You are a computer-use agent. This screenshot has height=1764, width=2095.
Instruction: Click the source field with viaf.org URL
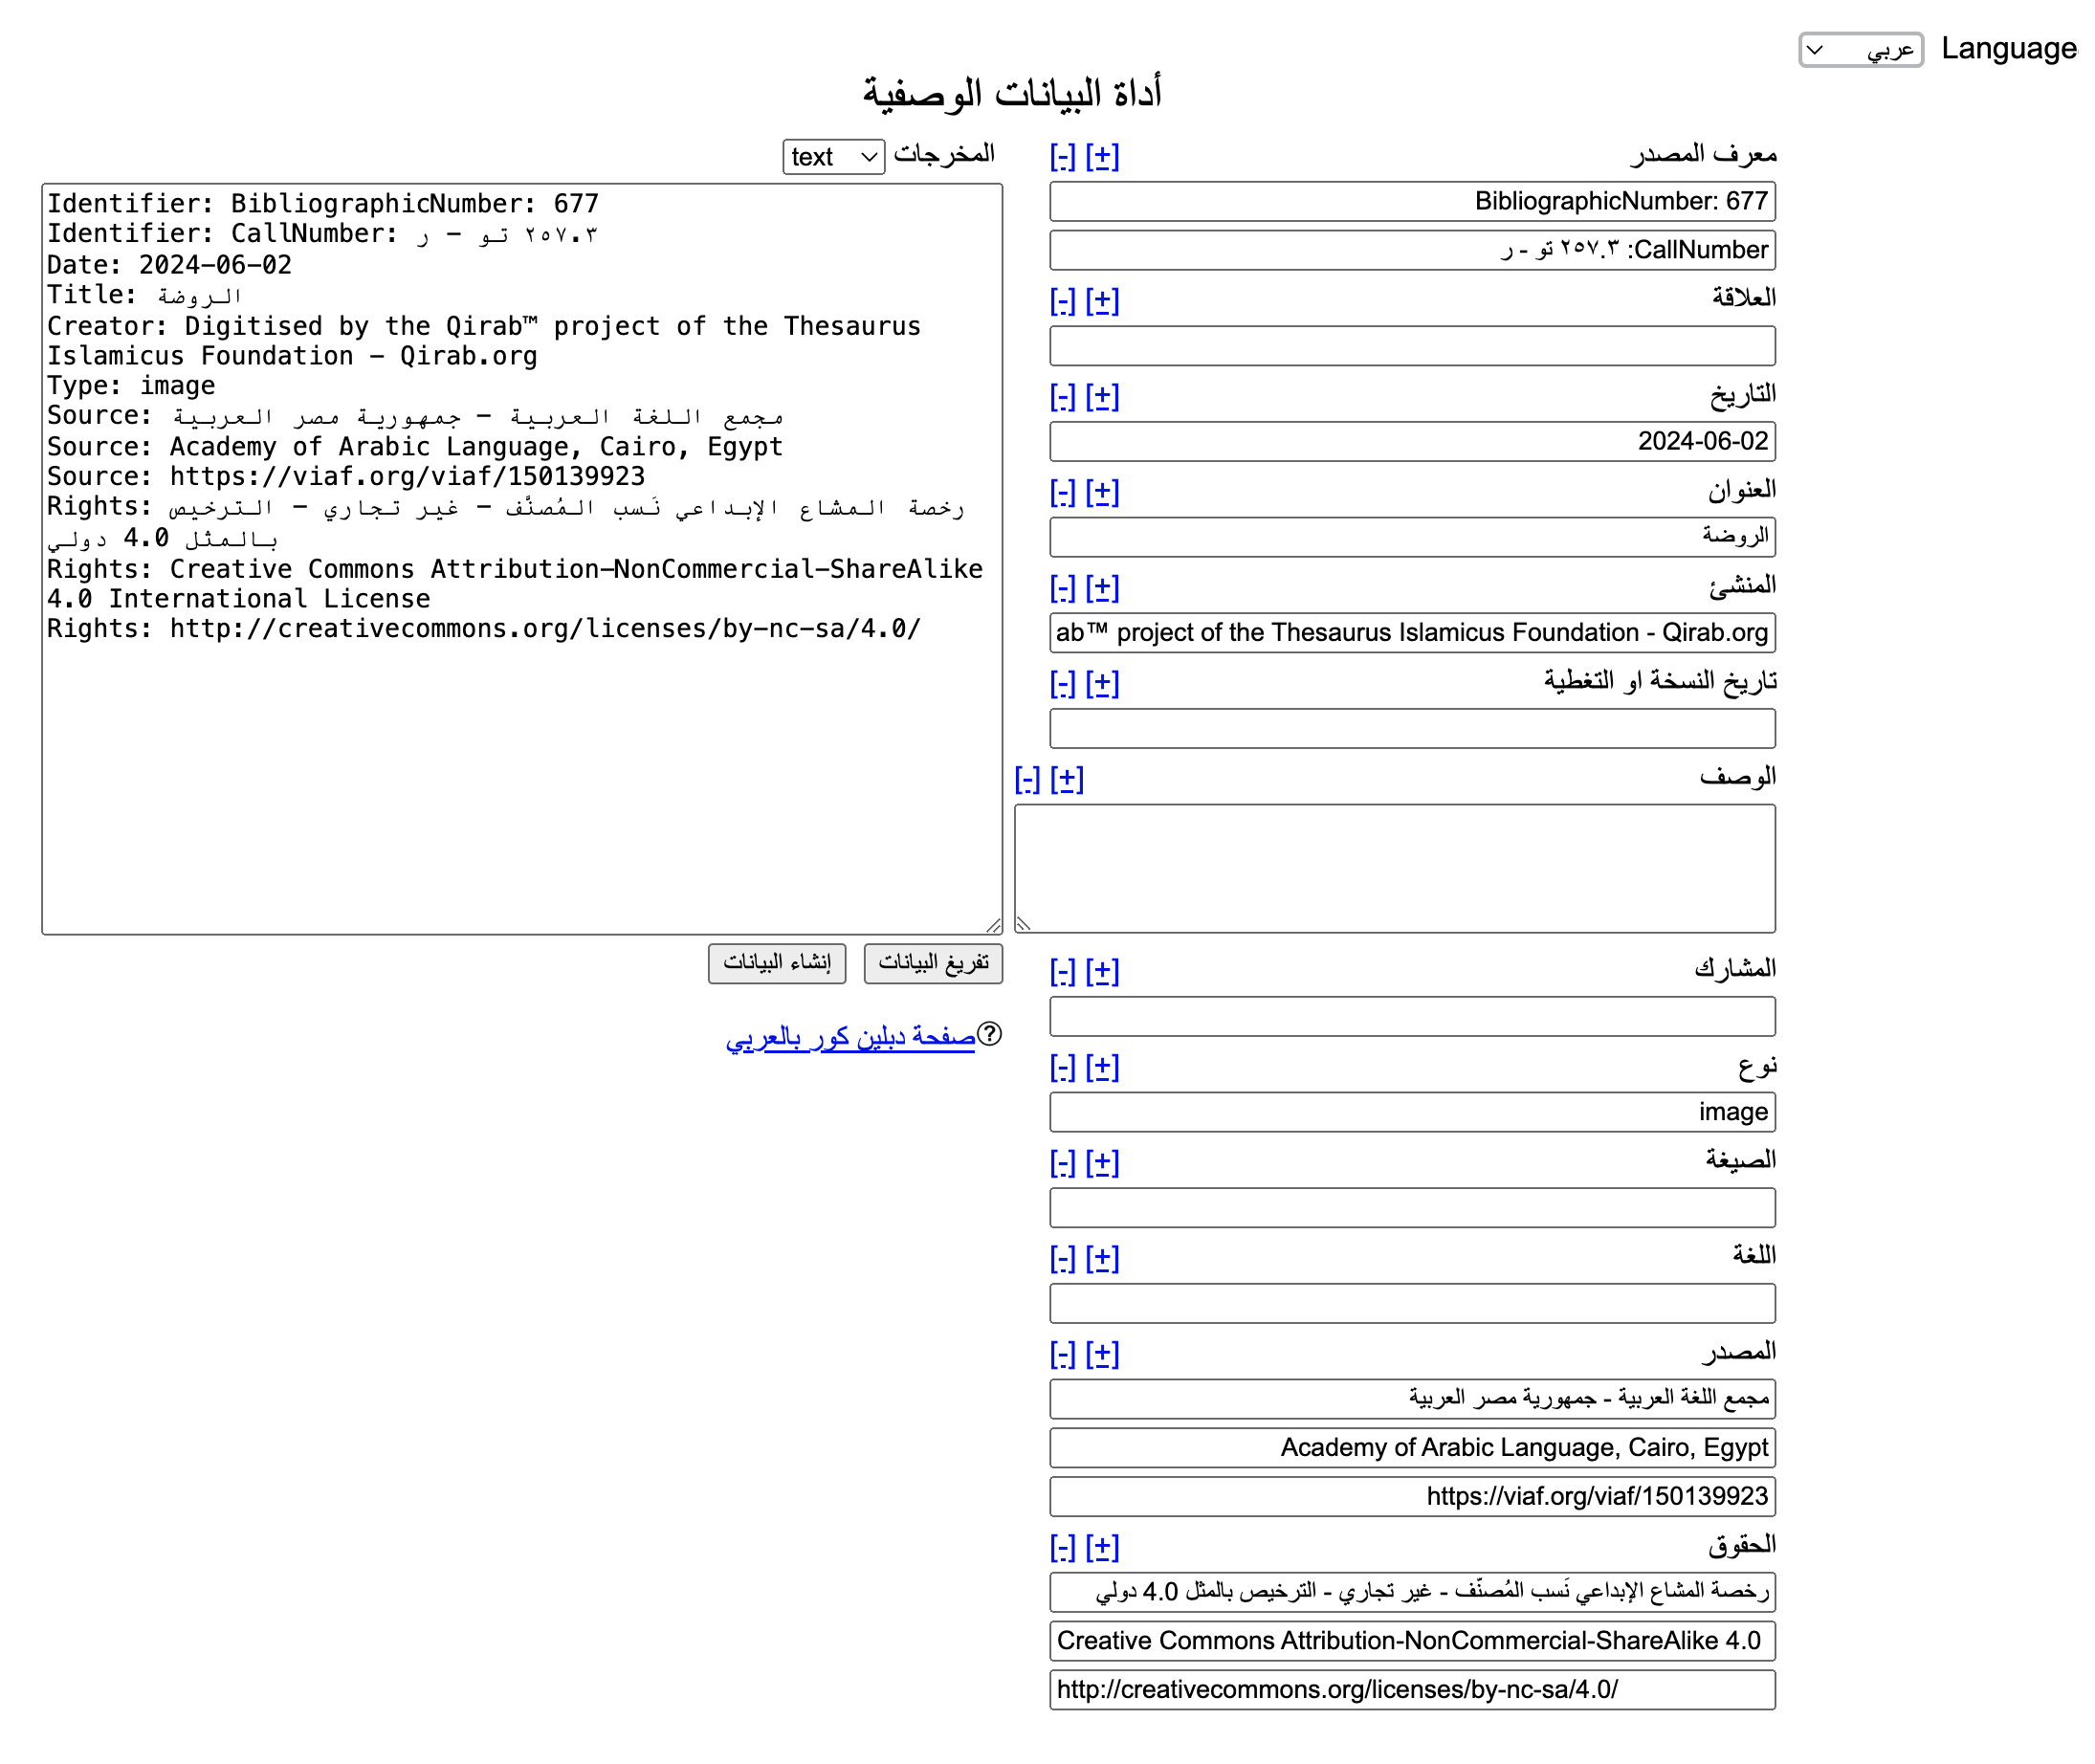pos(1412,1497)
